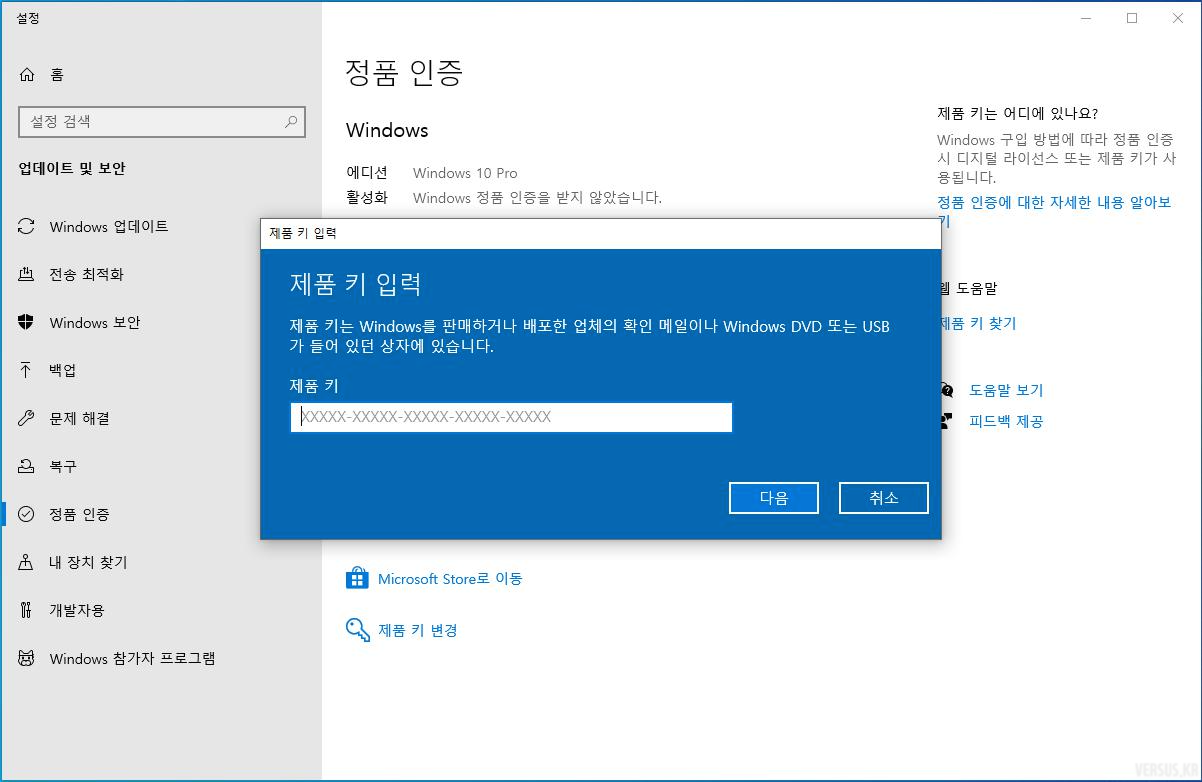Click the '업데이트 및 보안' sidebar heading
This screenshot has width=1202, height=782.
coord(72,169)
